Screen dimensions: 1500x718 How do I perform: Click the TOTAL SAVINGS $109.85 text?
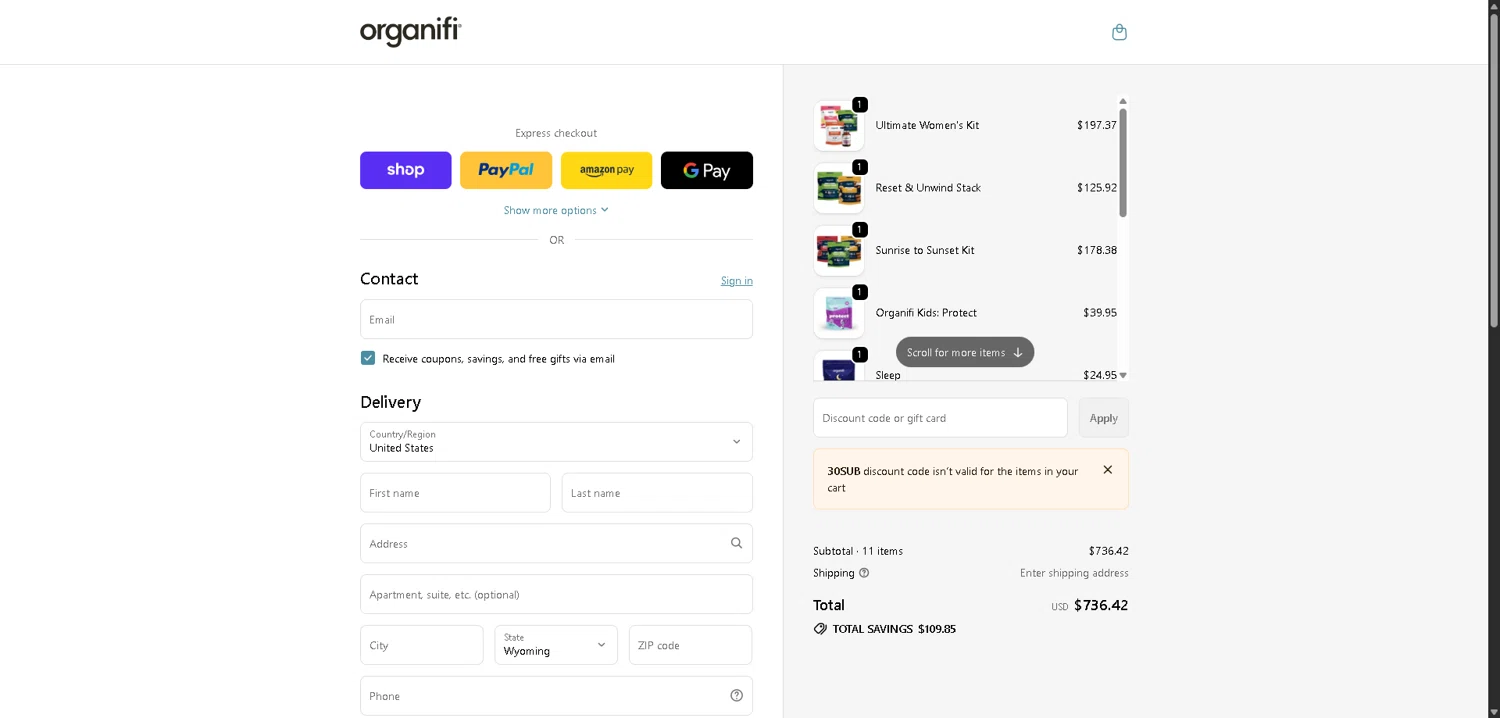click(894, 629)
